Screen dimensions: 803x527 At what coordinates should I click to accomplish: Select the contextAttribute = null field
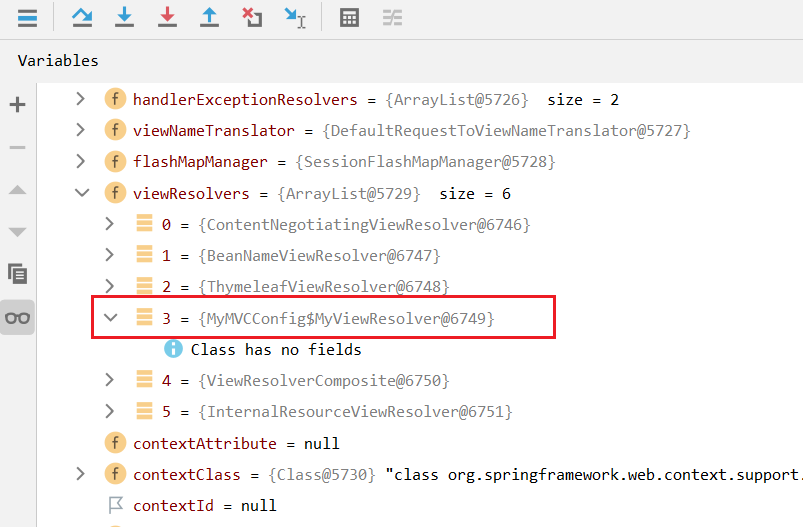[236, 443]
